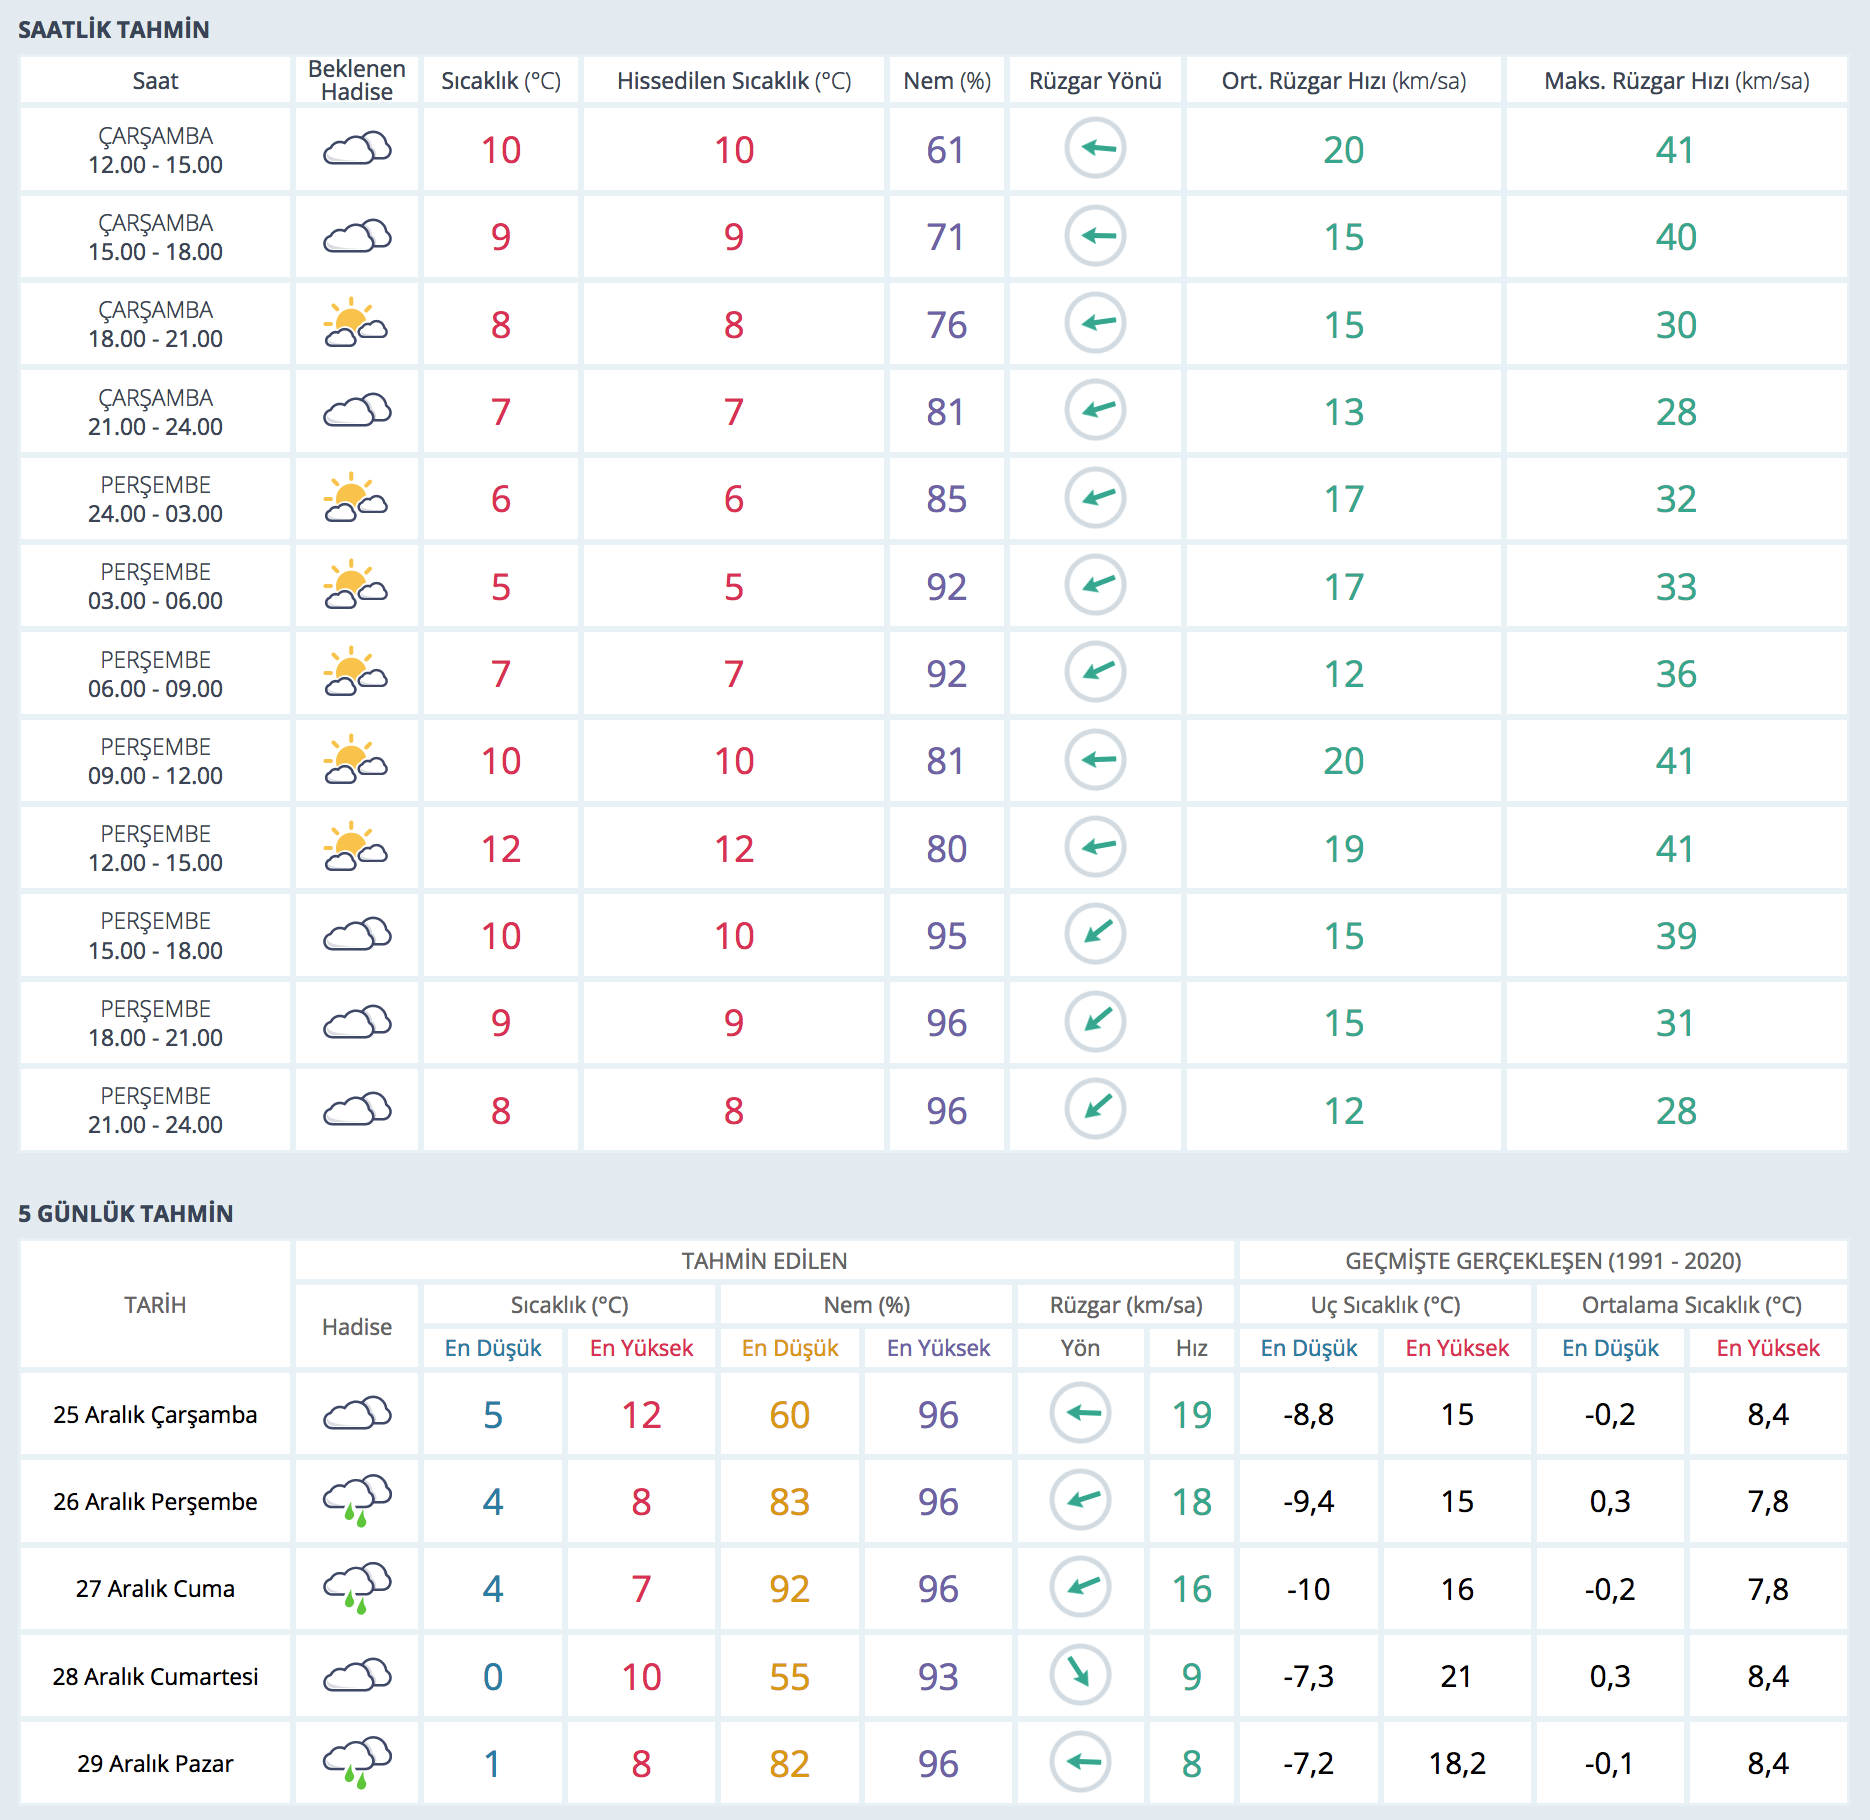Screen dimensions: 1870x1820
Task: Select wind arrow for Çarşamba 21.00 - 24.00
Action: 1095,410
